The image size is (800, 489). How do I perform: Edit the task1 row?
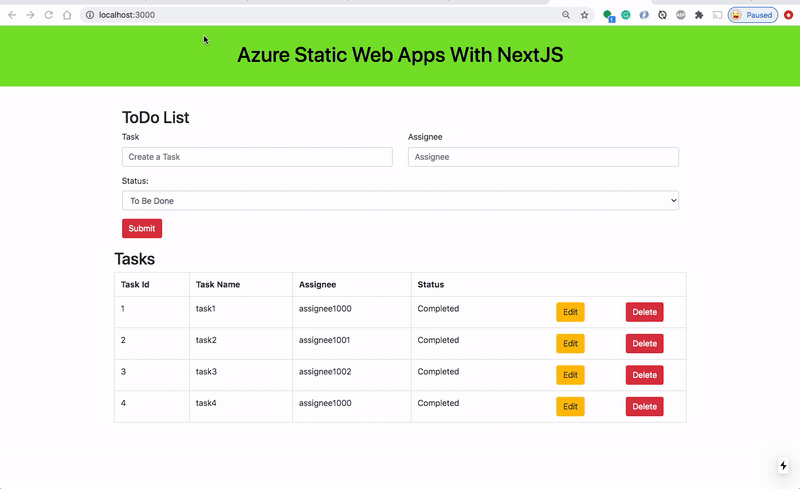tap(570, 312)
